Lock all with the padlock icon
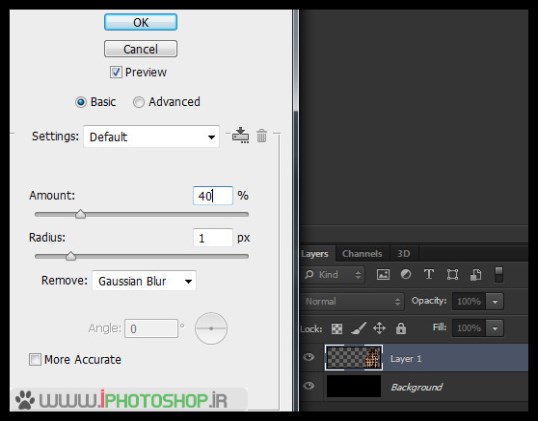 pyautogui.click(x=400, y=328)
